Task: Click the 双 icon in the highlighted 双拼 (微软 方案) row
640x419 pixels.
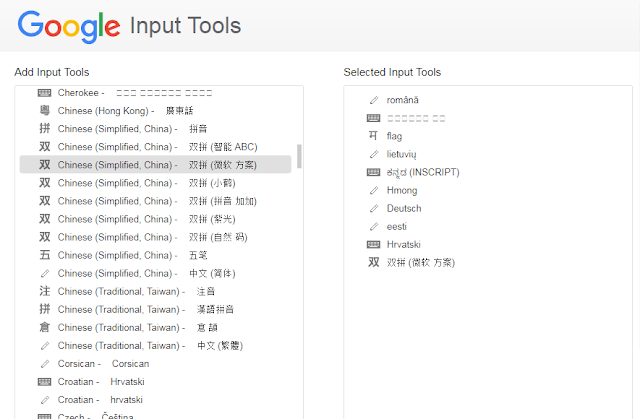Action: (x=44, y=165)
